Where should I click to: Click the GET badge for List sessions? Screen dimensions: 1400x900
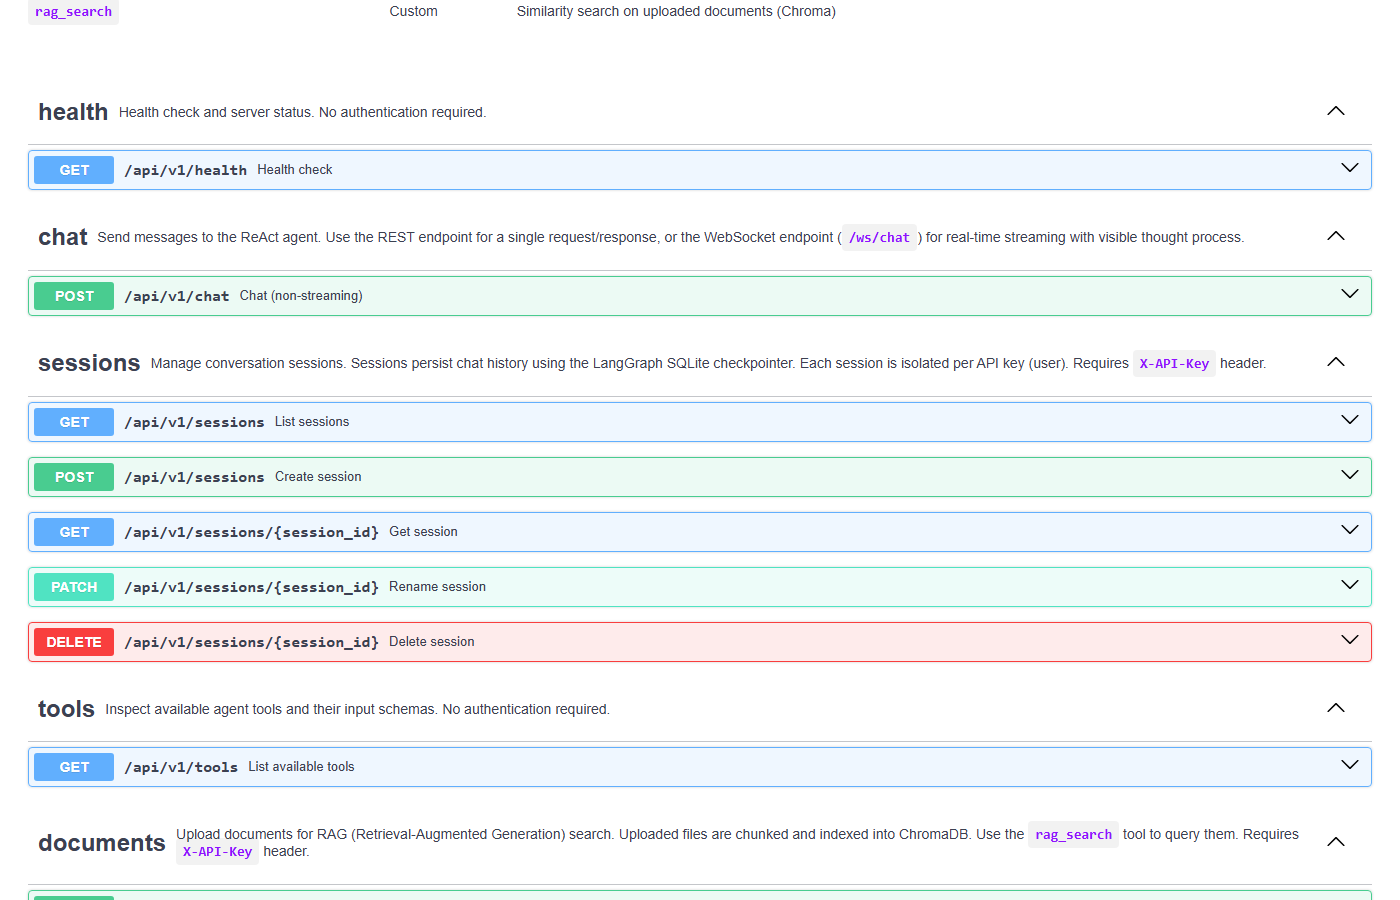(74, 422)
